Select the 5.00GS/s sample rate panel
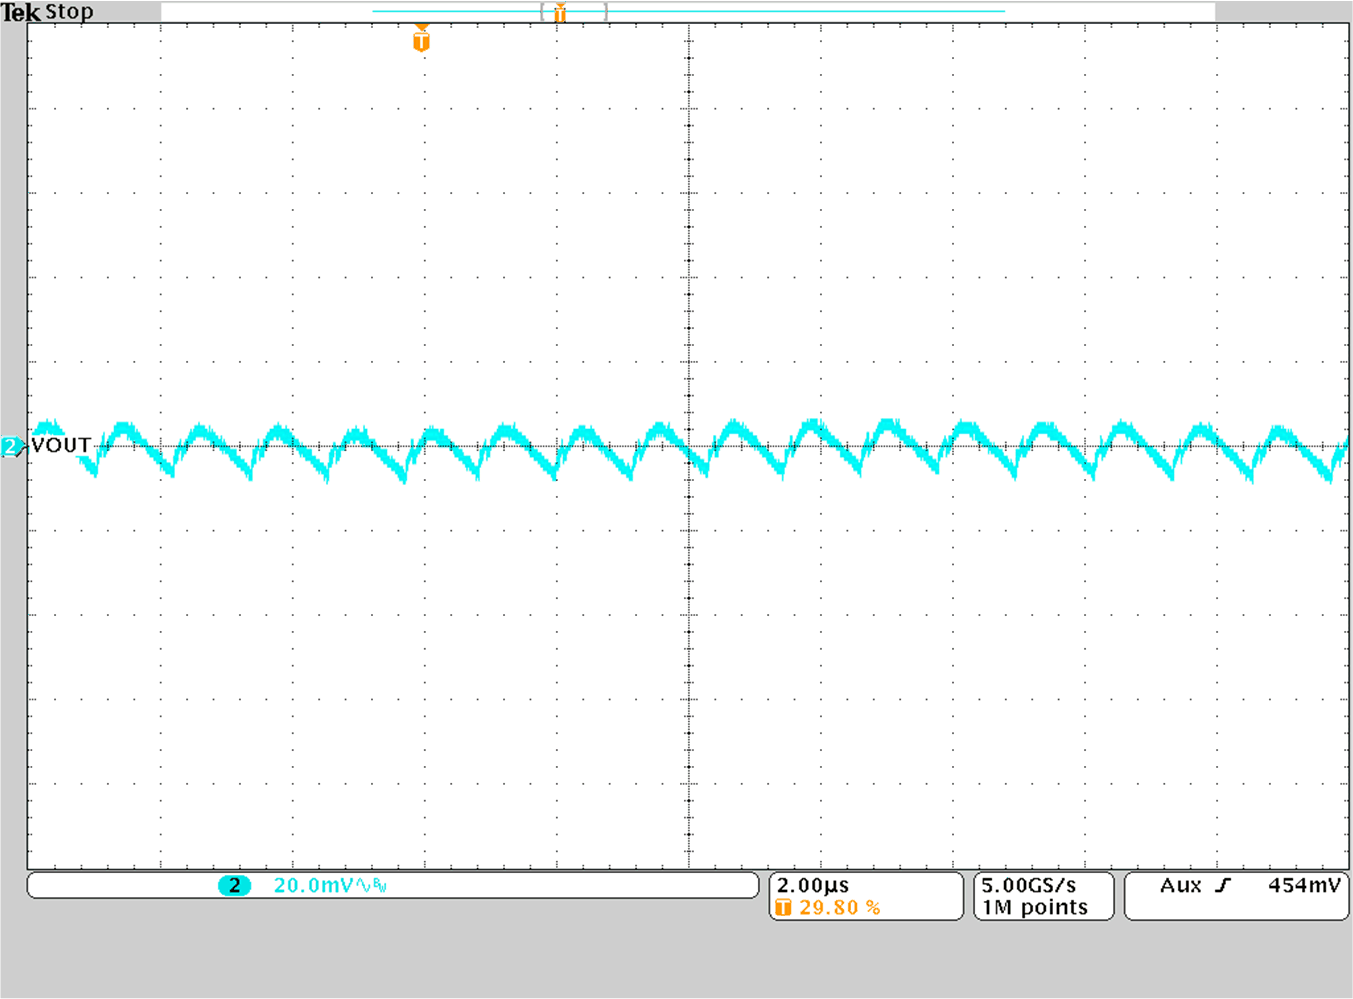Image resolution: width=1353 pixels, height=999 pixels. [x=1026, y=884]
